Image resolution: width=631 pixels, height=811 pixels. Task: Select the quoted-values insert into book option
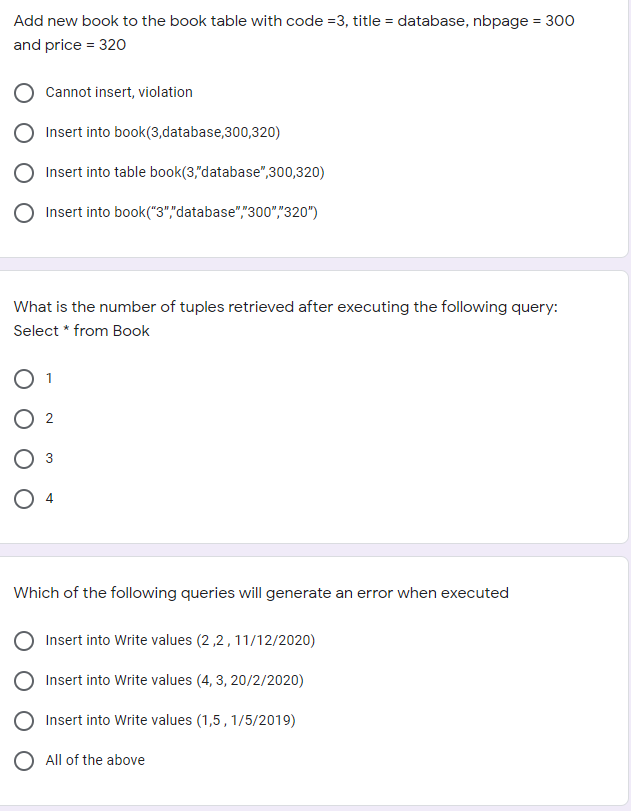tap(24, 213)
